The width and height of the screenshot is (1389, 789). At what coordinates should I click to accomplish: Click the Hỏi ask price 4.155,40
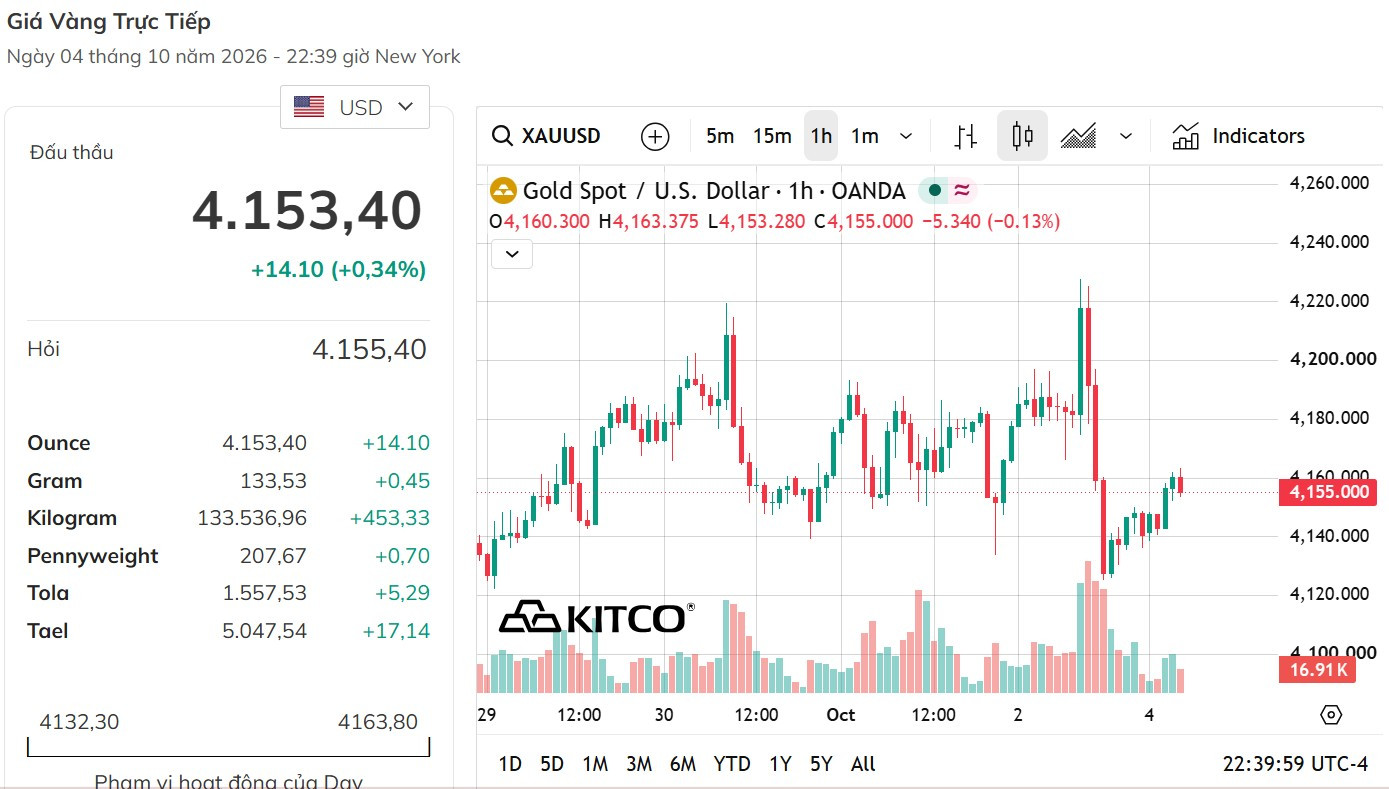tap(369, 349)
